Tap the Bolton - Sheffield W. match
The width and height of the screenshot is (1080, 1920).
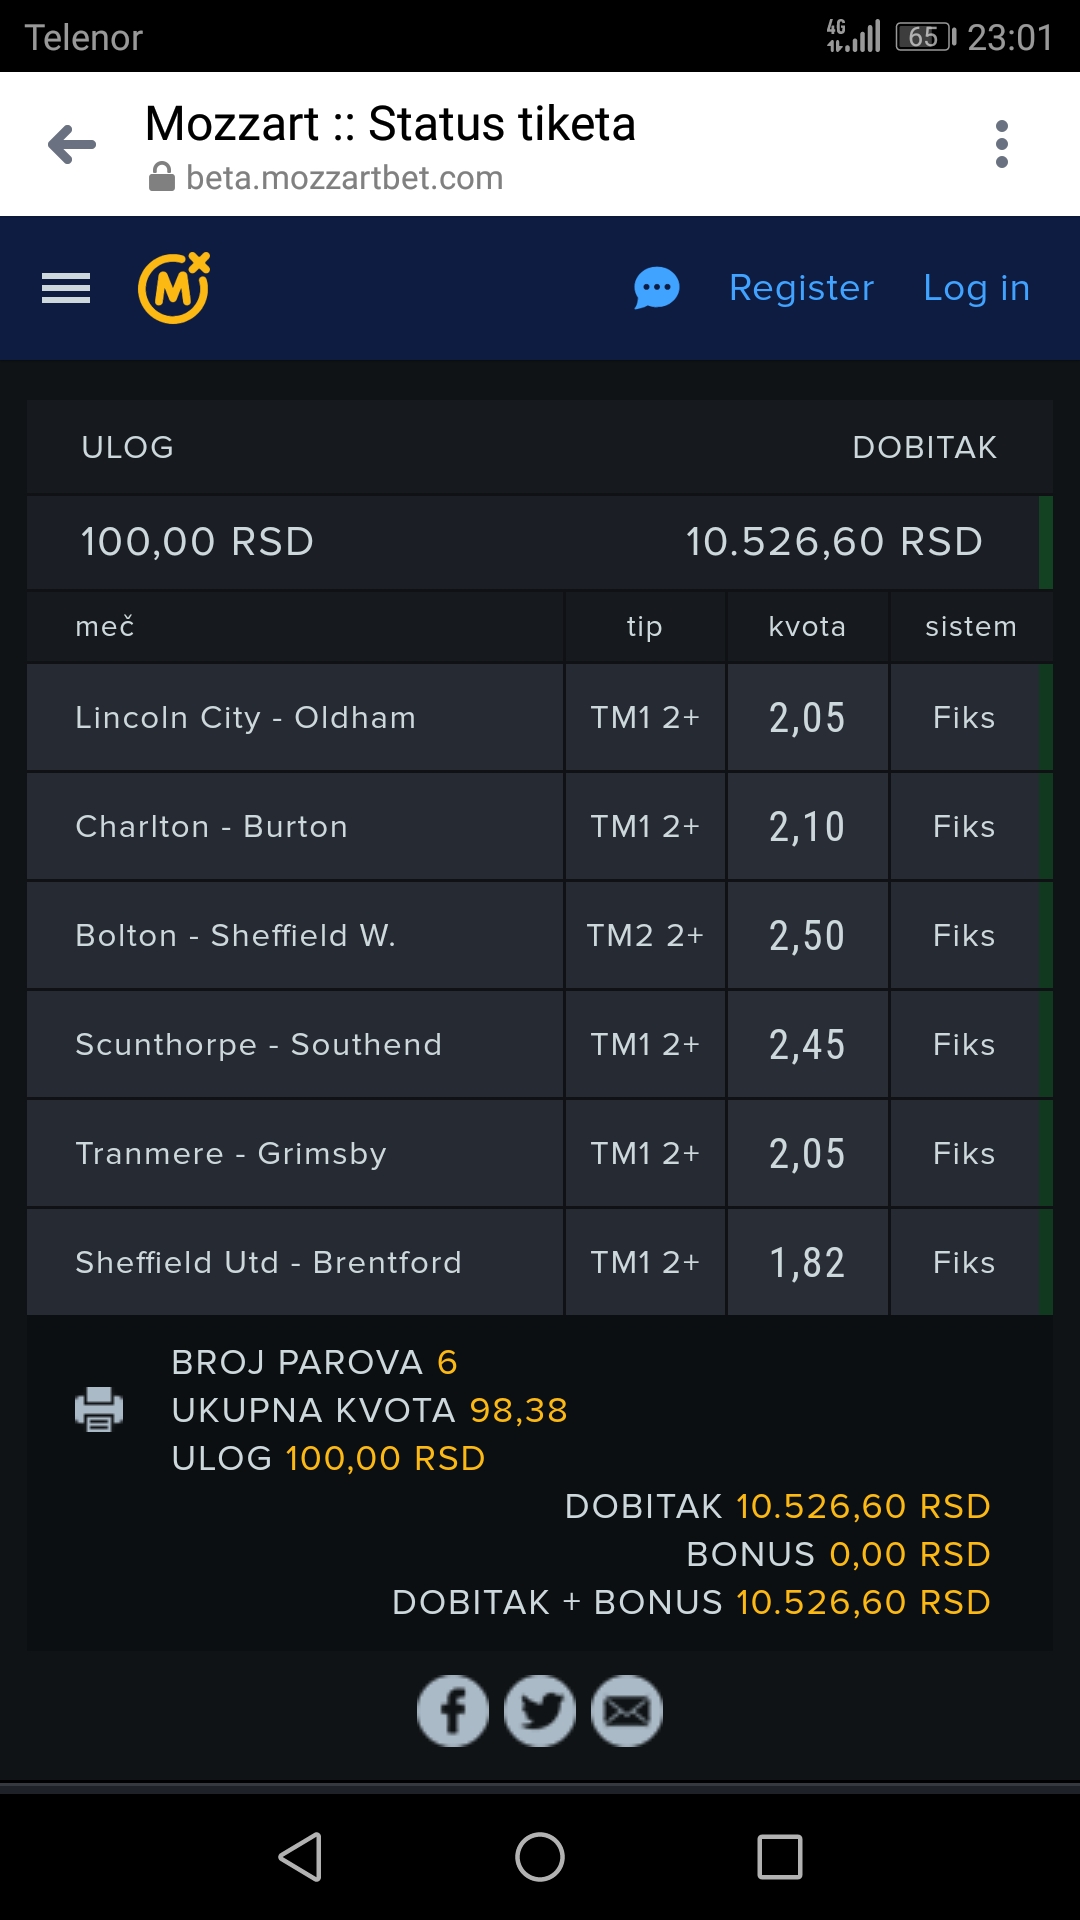pyautogui.click(x=235, y=936)
